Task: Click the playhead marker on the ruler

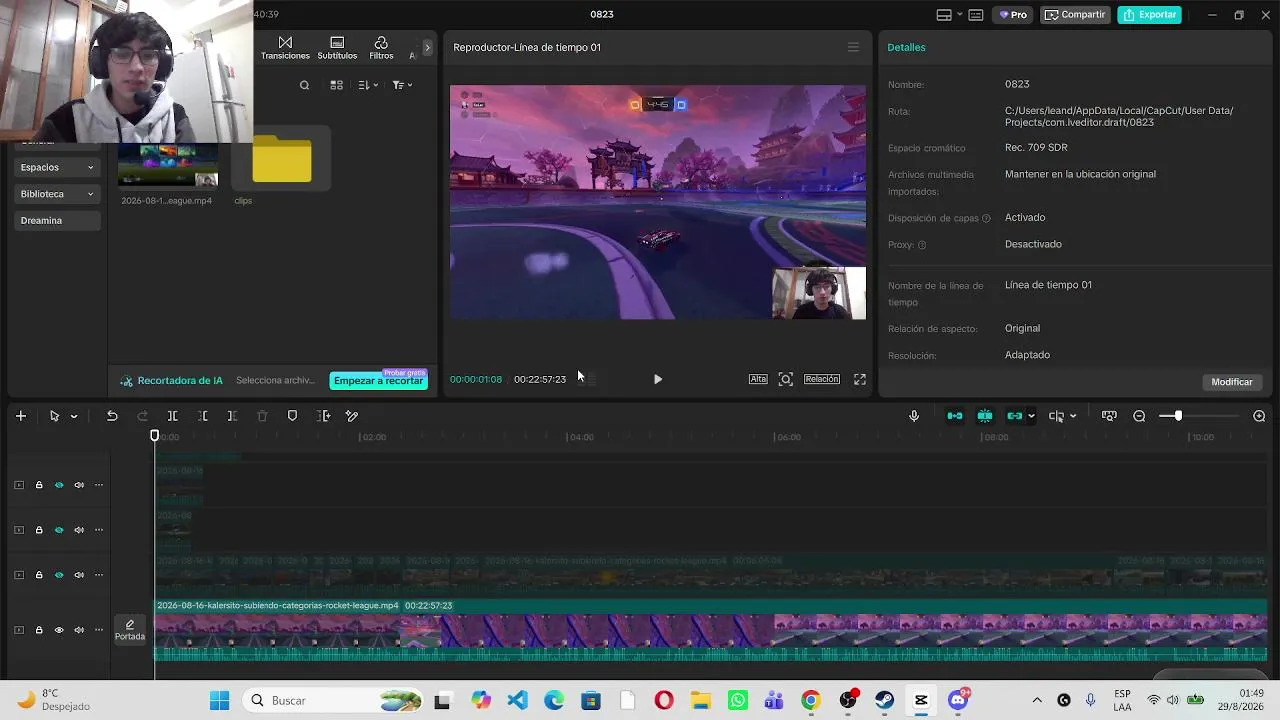Action: pos(154,436)
